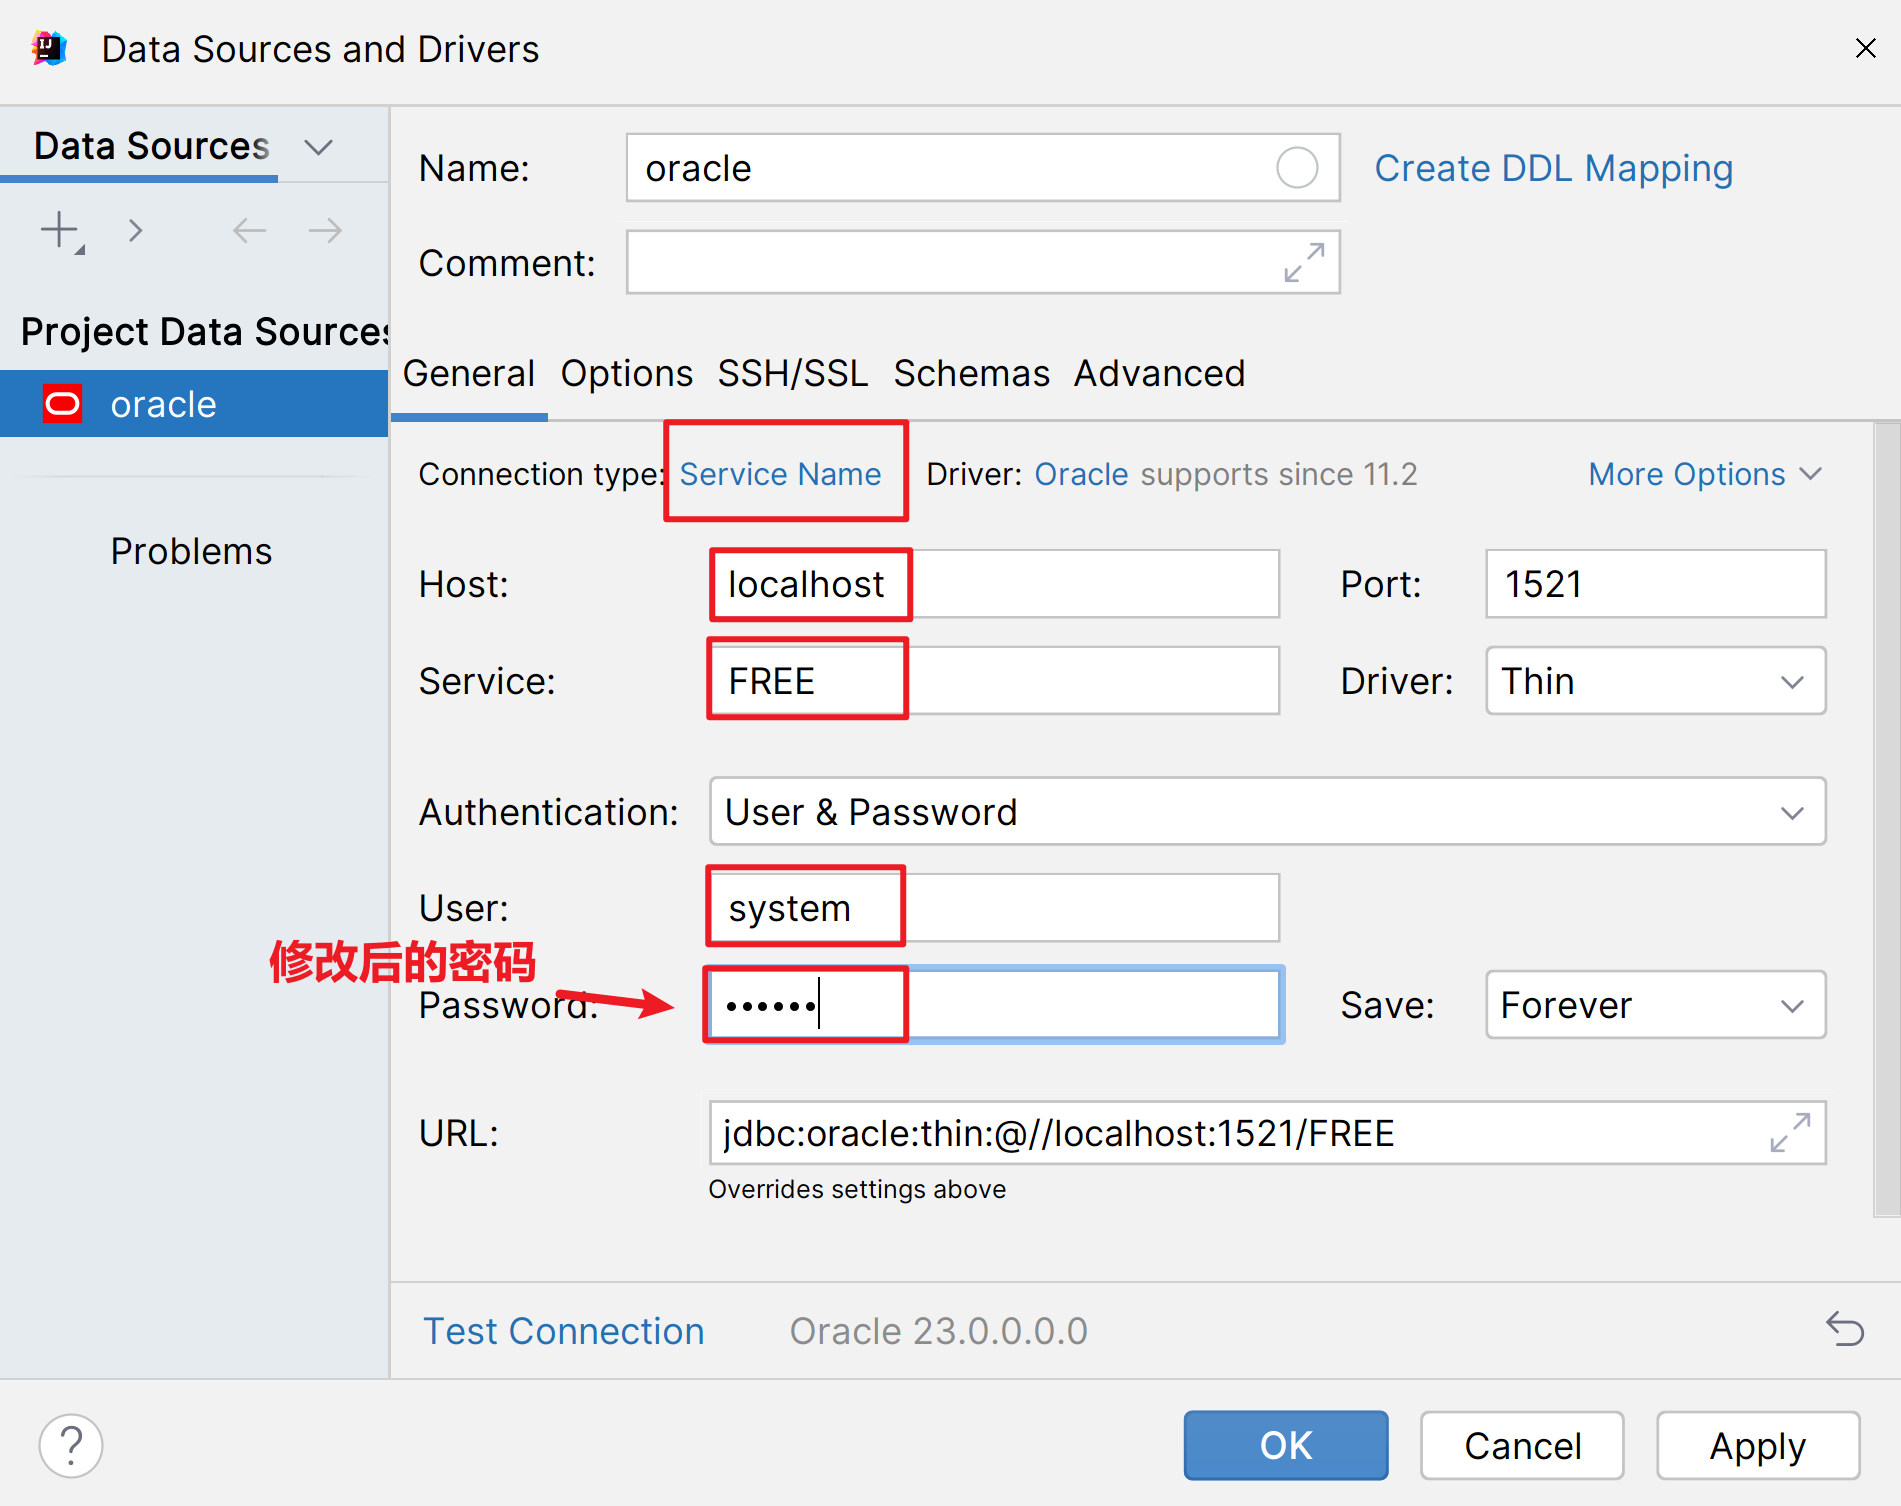1901x1506 pixels.
Task: Confirm with the OK button
Action: (x=1285, y=1445)
